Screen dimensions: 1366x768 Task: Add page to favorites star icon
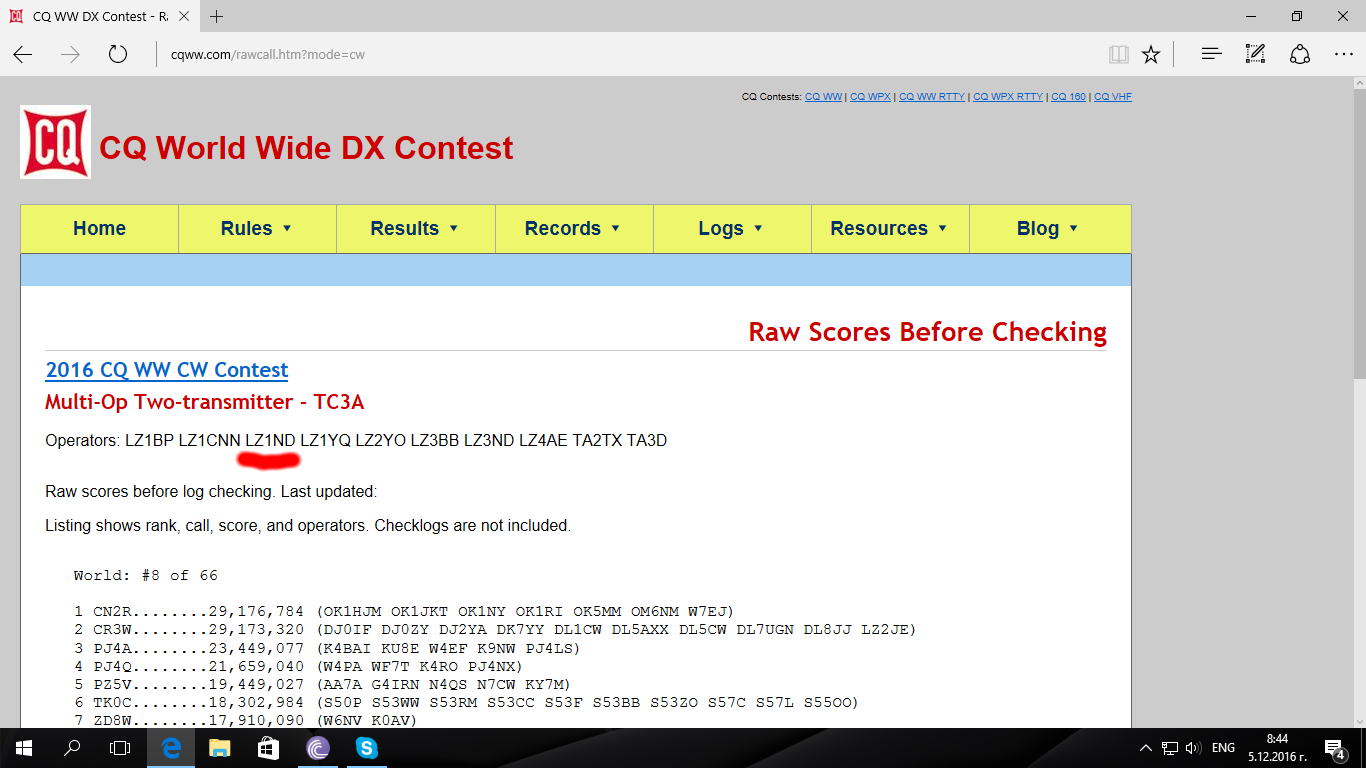pos(1151,55)
